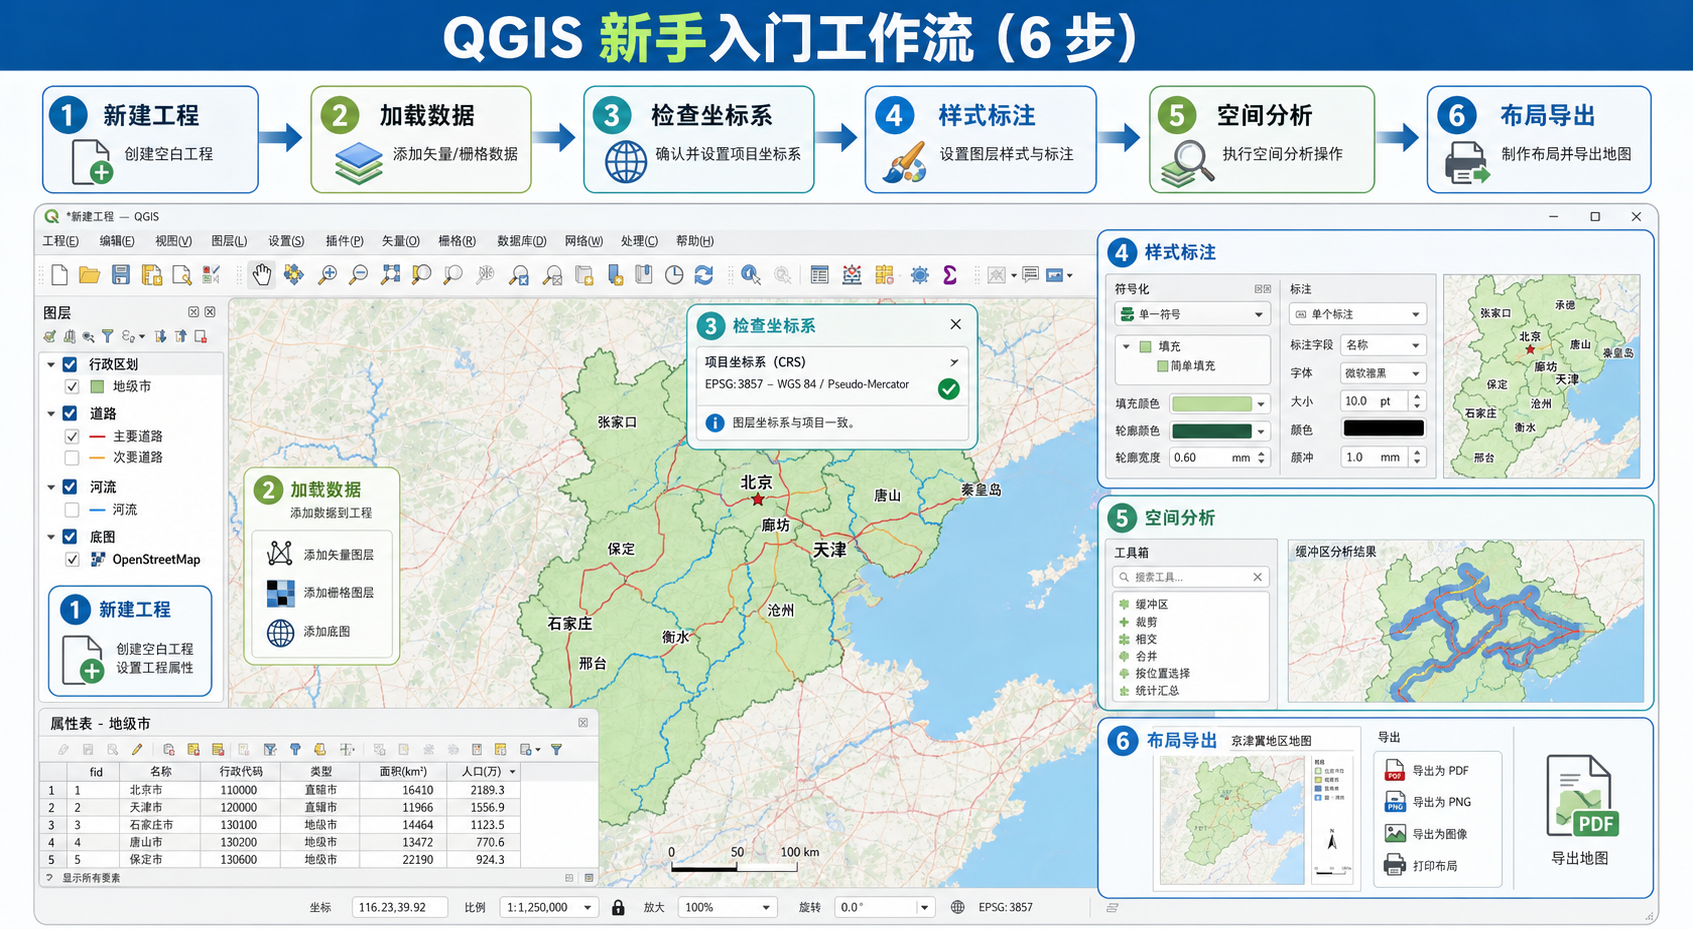
Task: Click the filter legend funnel icon in Layers panel
Action: [x=107, y=336]
